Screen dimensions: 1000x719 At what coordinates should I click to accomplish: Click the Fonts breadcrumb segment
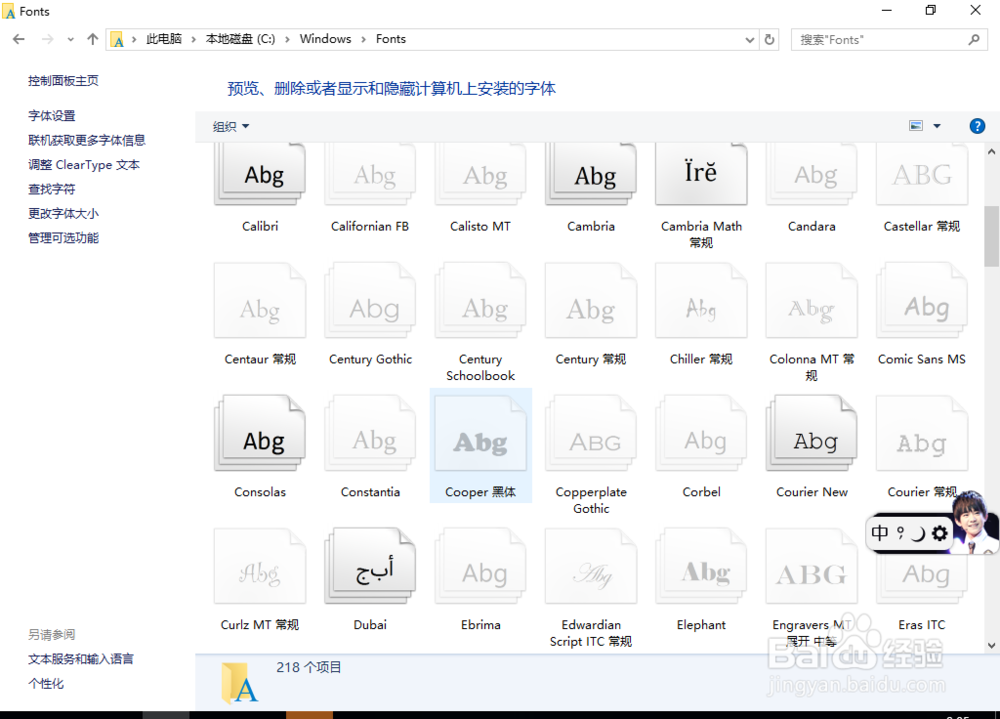391,39
